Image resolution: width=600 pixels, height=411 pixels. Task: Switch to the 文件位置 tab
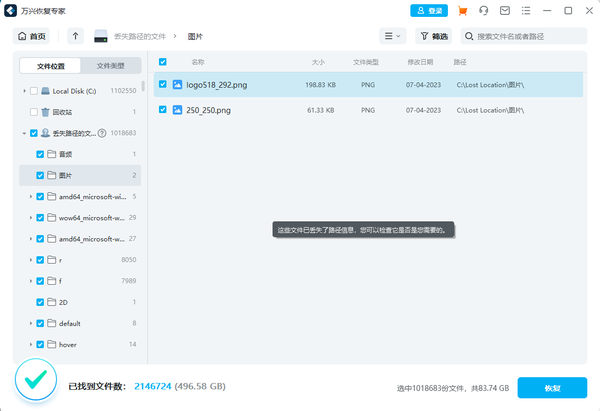click(51, 65)
